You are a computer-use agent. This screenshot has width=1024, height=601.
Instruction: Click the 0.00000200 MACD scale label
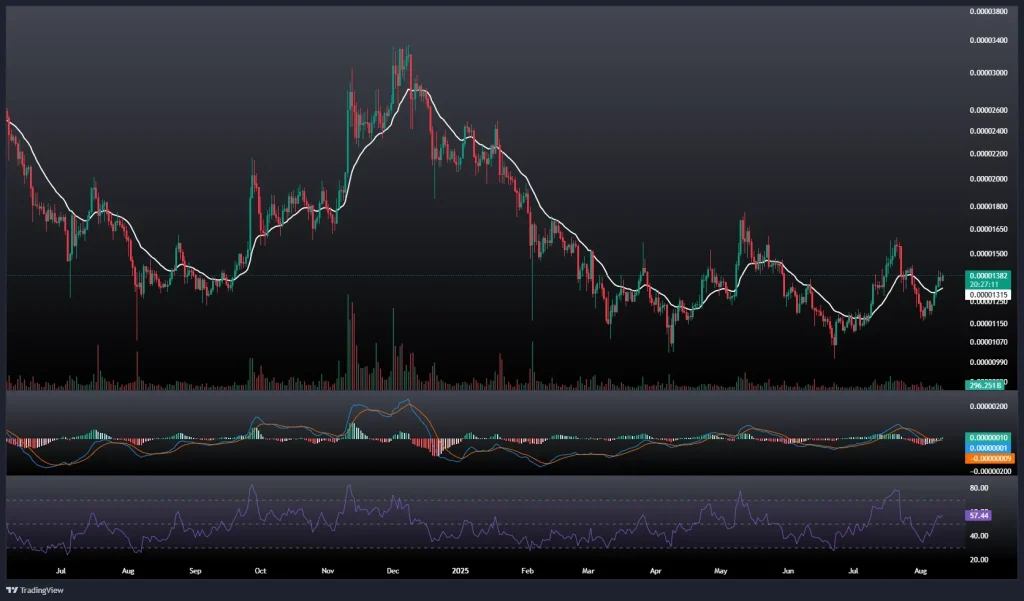click(x=989, y=407)
